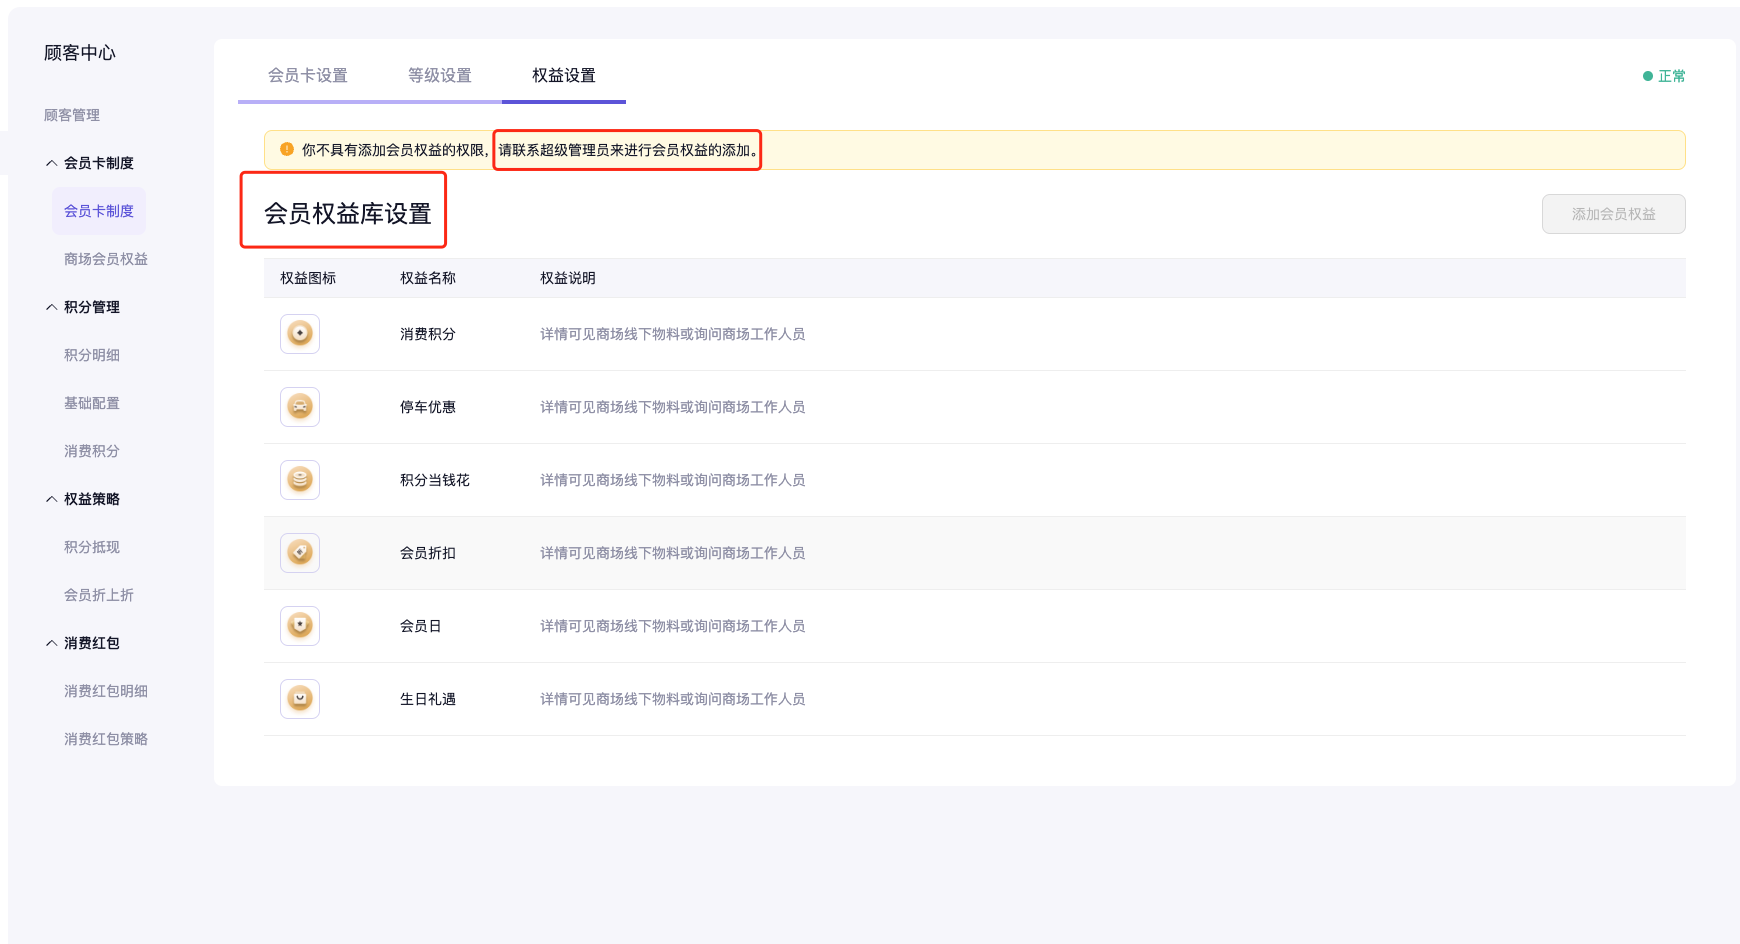Open 商场会员权益 in the sidebar

[x=106, y=259]
